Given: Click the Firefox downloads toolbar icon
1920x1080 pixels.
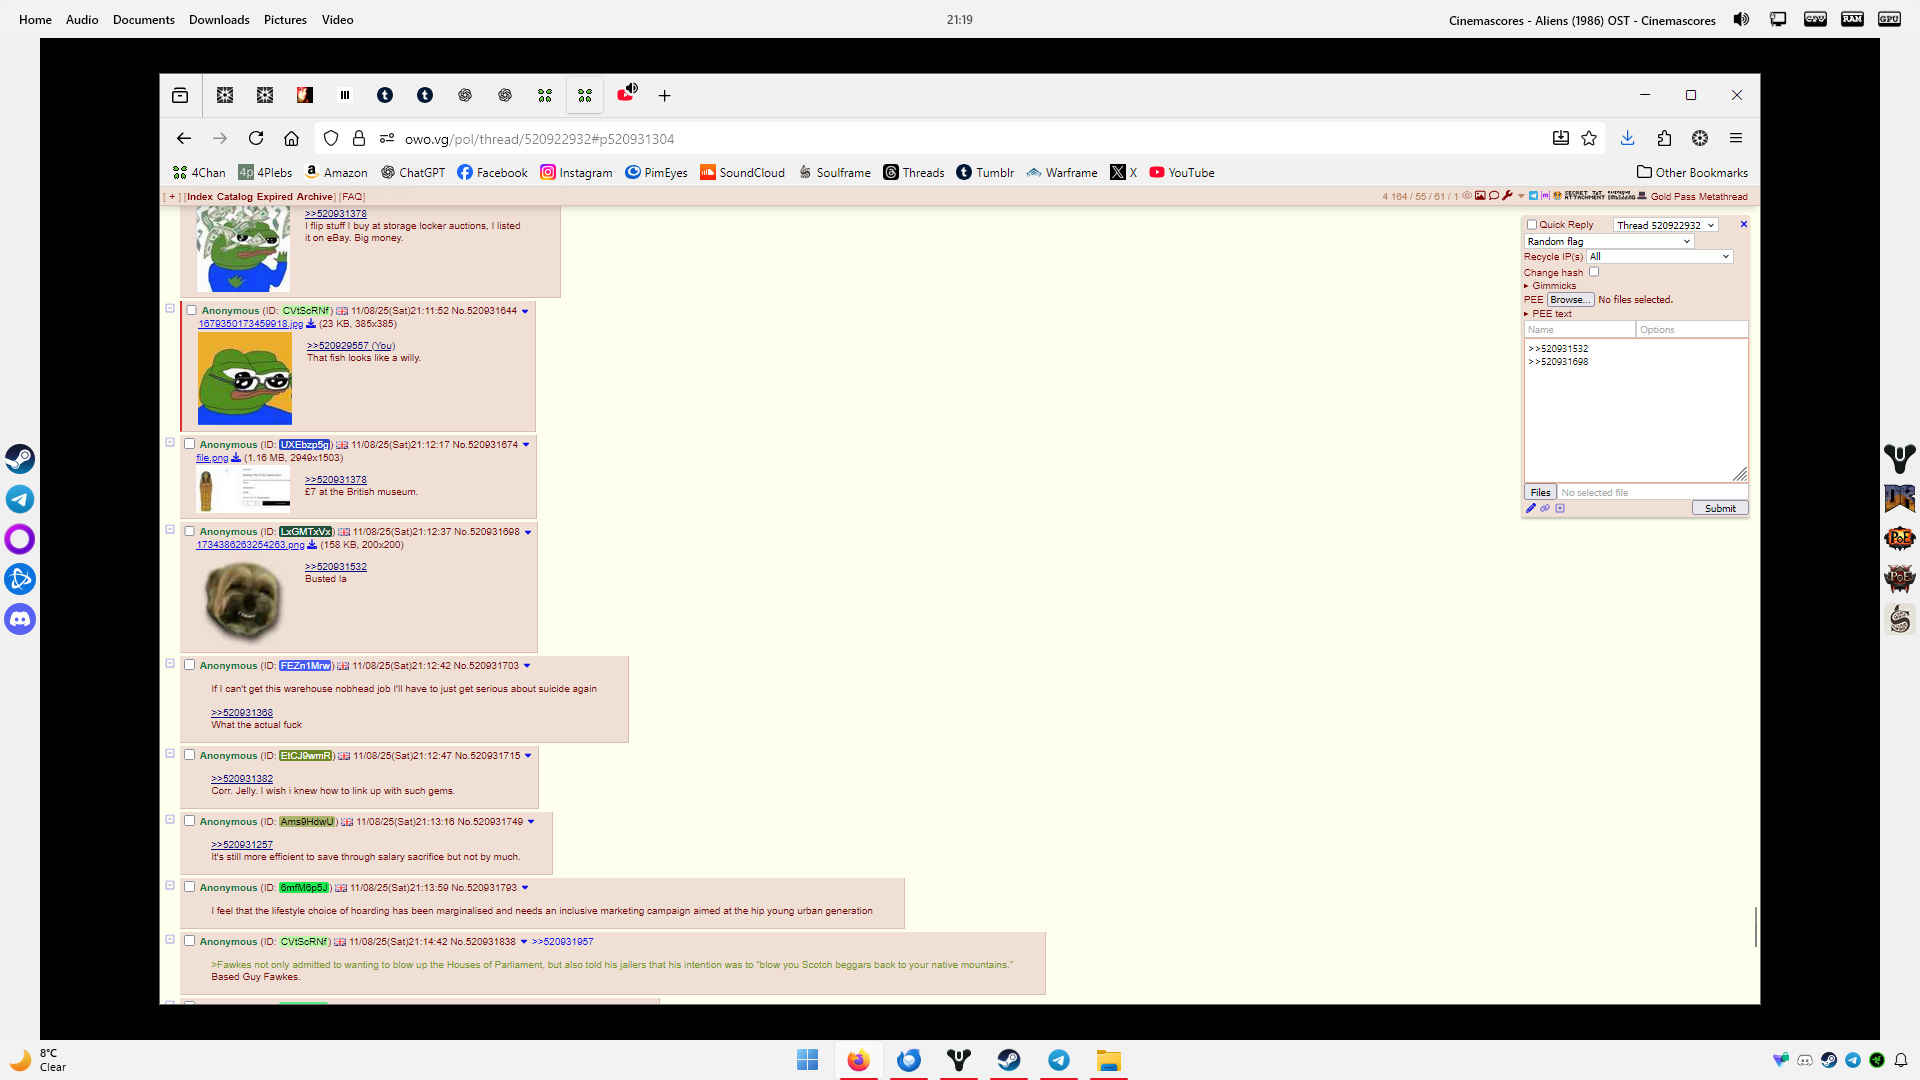Looking at the screenshot, I should [1627, 138].
